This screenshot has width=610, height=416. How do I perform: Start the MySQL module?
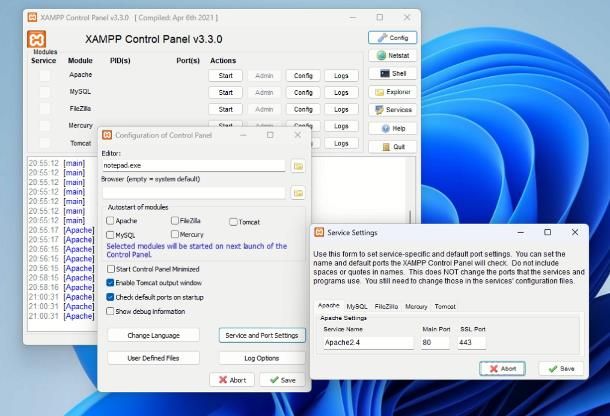pos(225,92)
